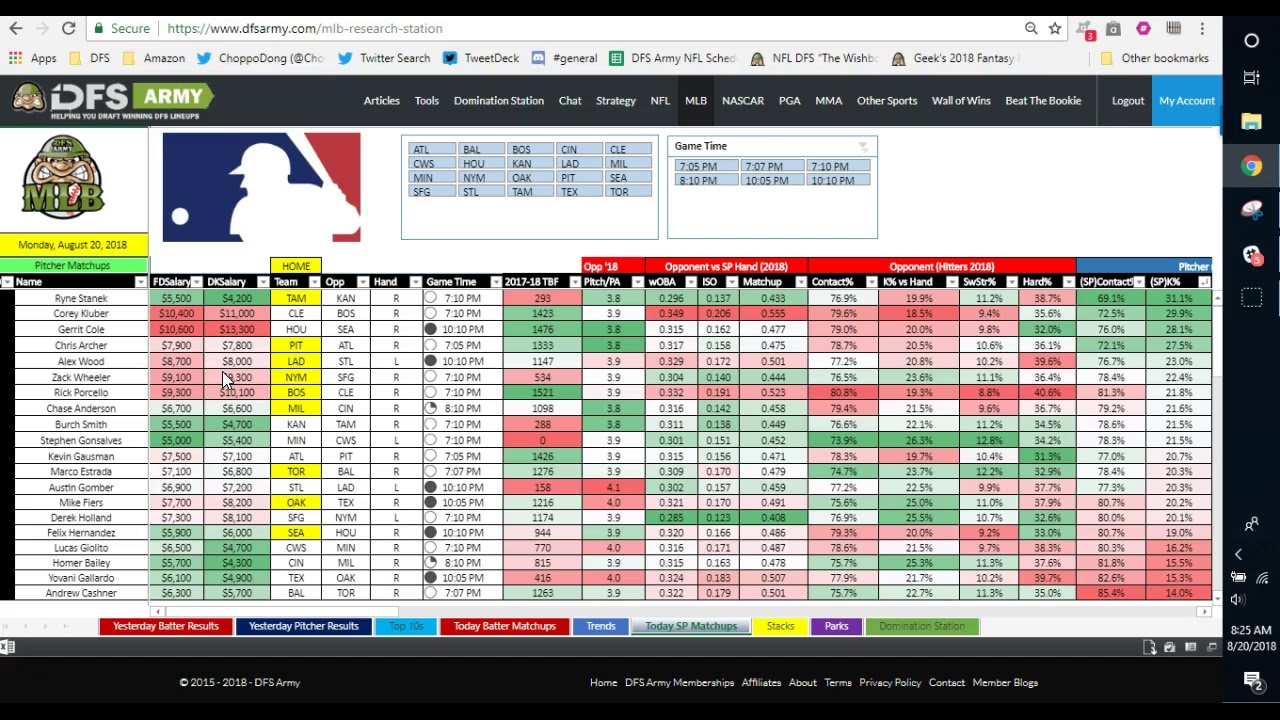Image resolution: width=1280 pixels, height=720 pixels.
Task: Go to the NASCAR section
Action: (743, 101)
